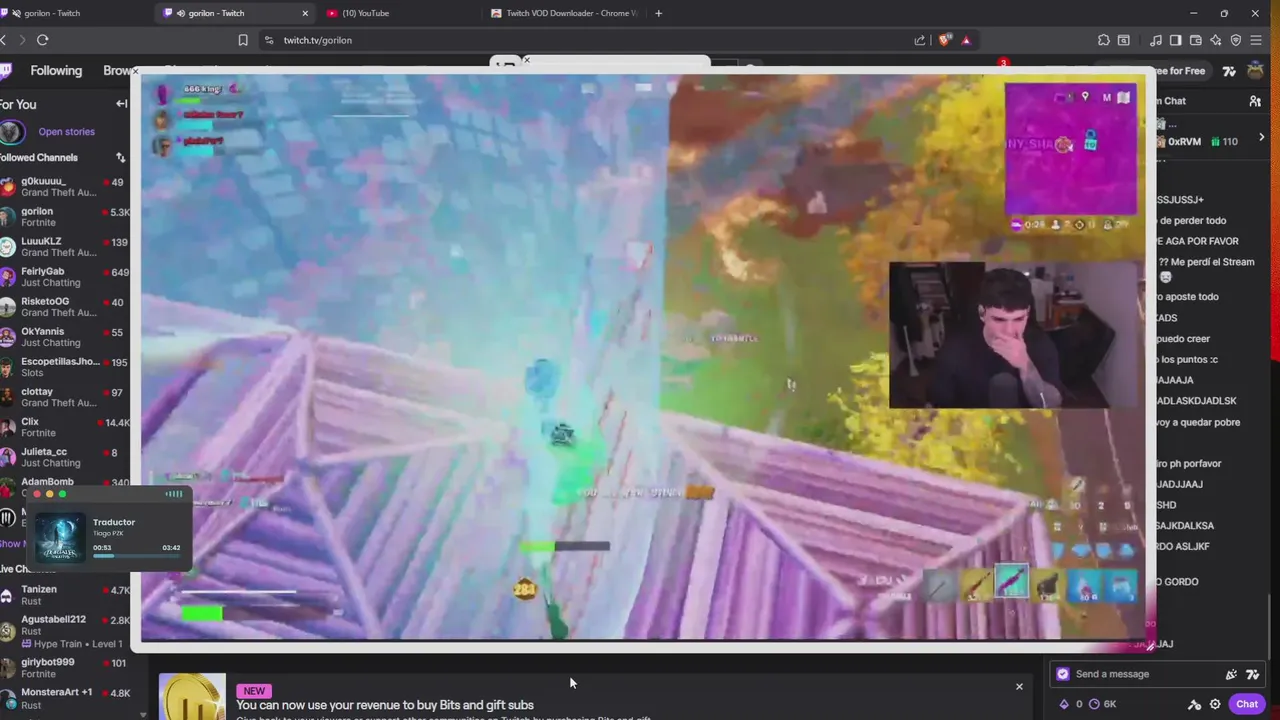Open the Tanizen Rust channel

pos(64,595)
